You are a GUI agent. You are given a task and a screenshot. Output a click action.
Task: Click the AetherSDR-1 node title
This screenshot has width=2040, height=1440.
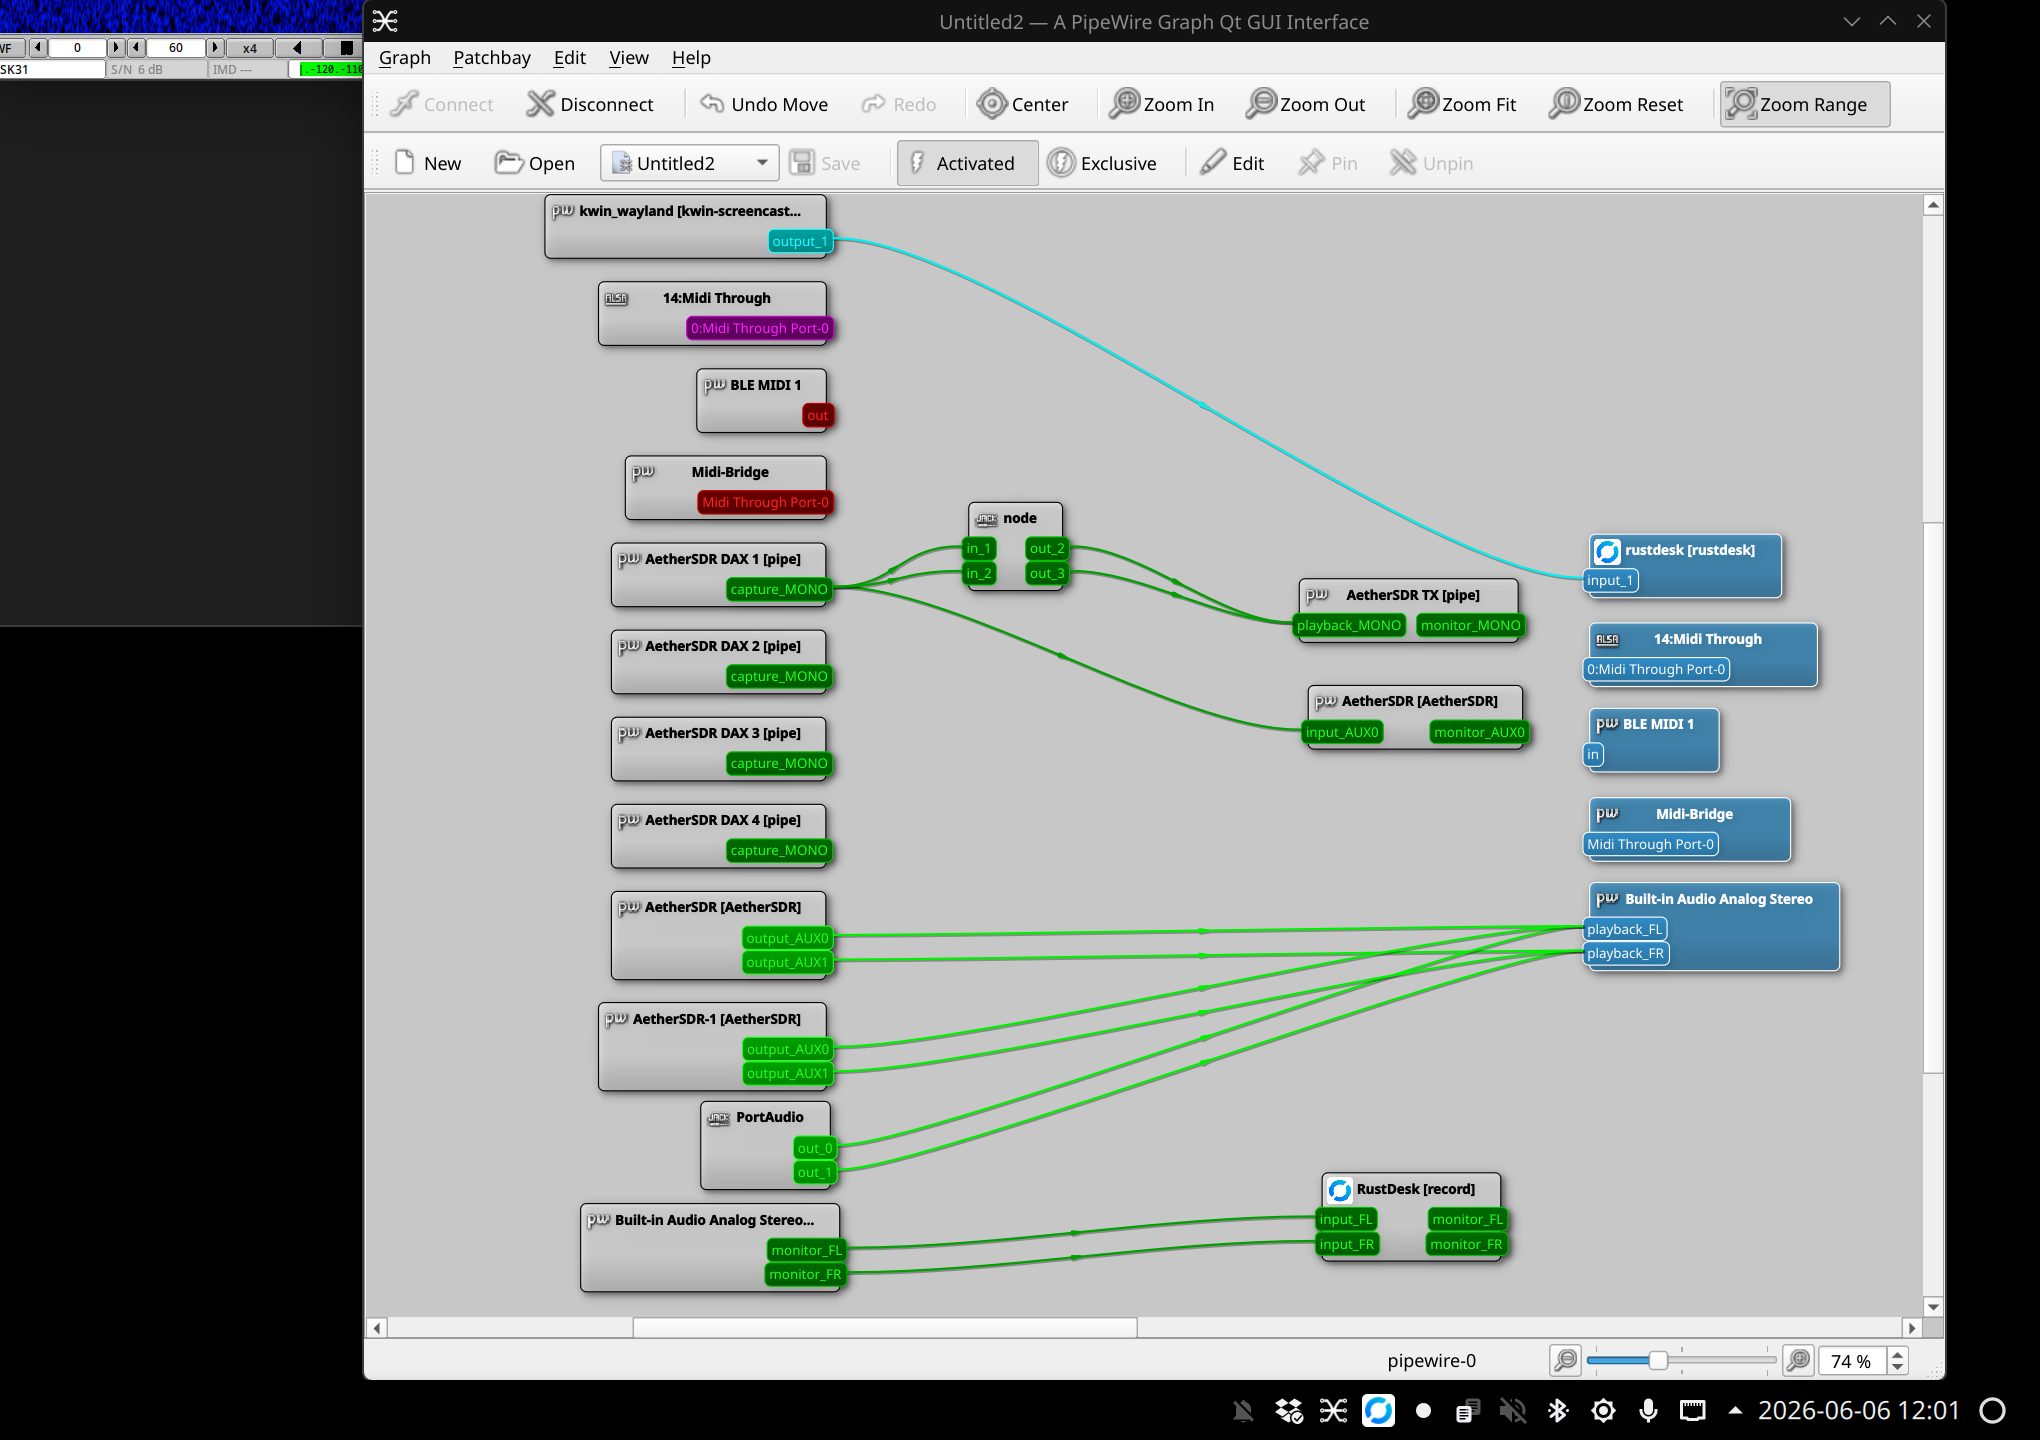[x=716, y=1019]
